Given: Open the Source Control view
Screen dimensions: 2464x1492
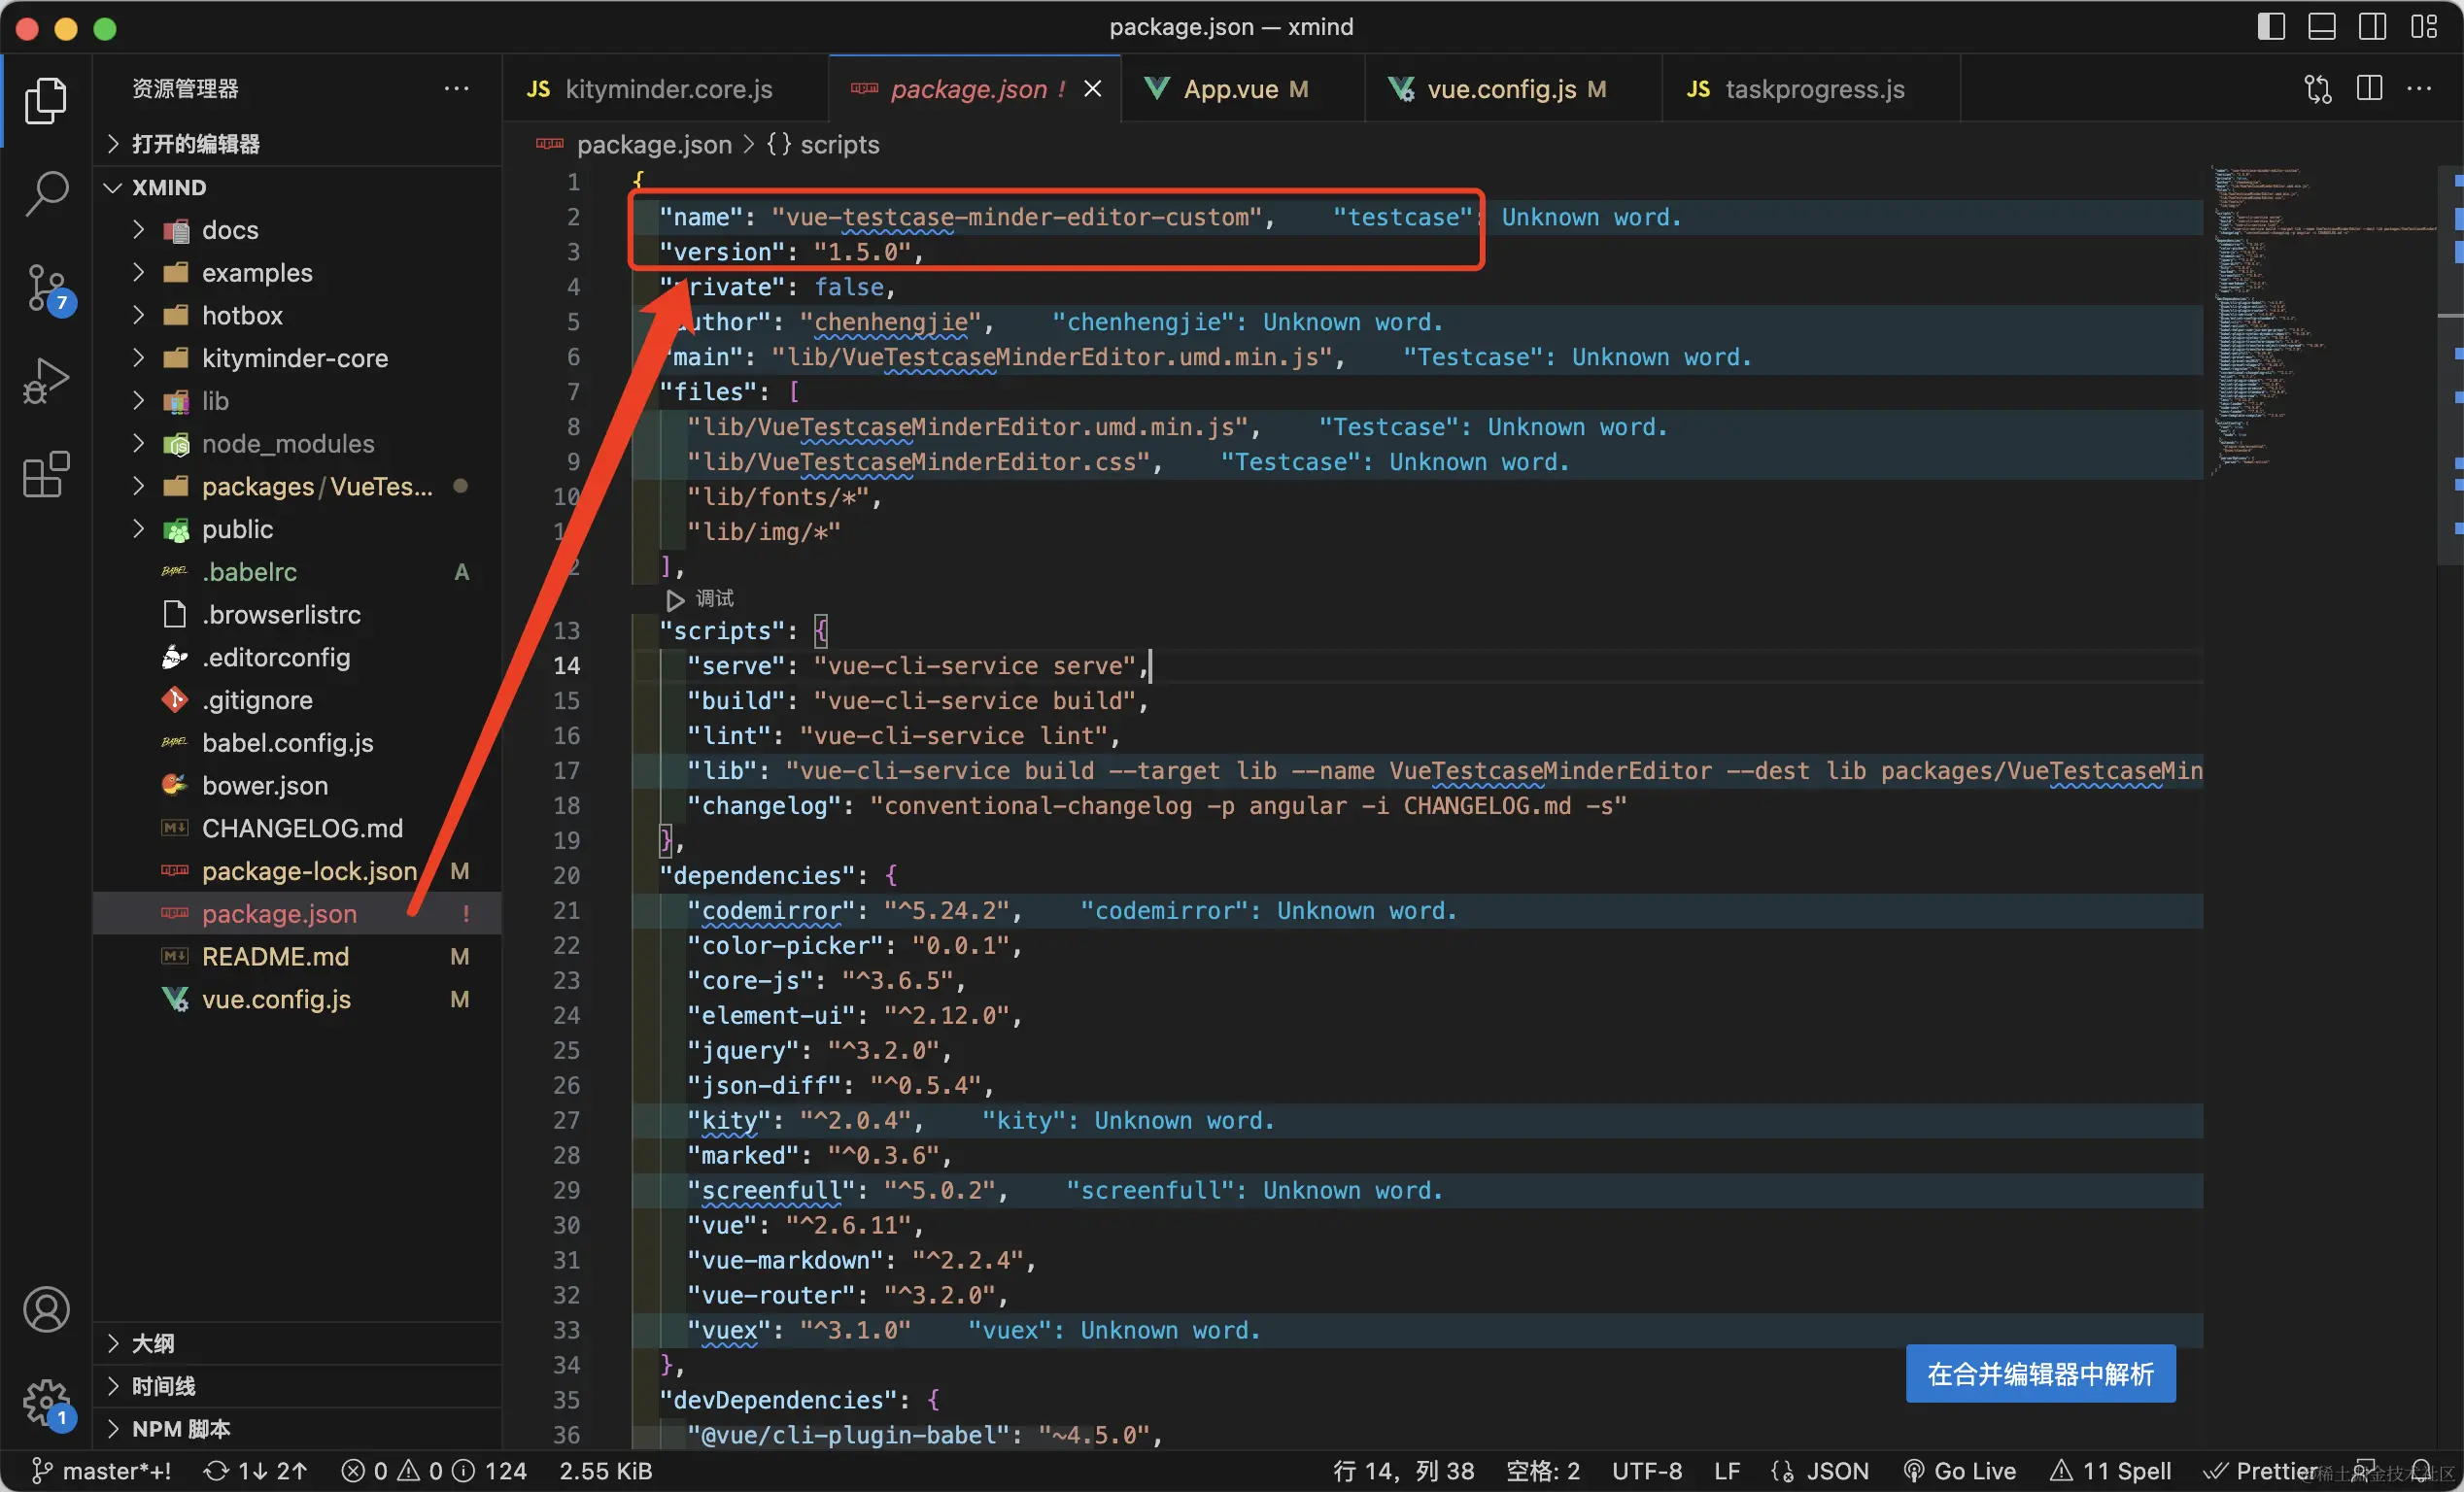Looking at the screenshot, I should point(46,288).
